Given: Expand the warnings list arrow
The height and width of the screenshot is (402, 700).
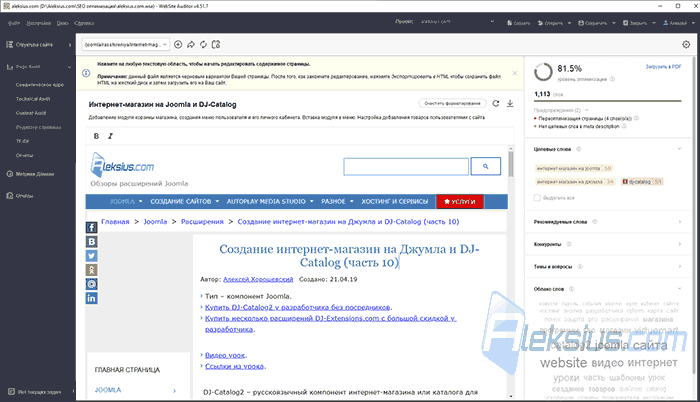Looking at the screenshot, I should (587, 110).
